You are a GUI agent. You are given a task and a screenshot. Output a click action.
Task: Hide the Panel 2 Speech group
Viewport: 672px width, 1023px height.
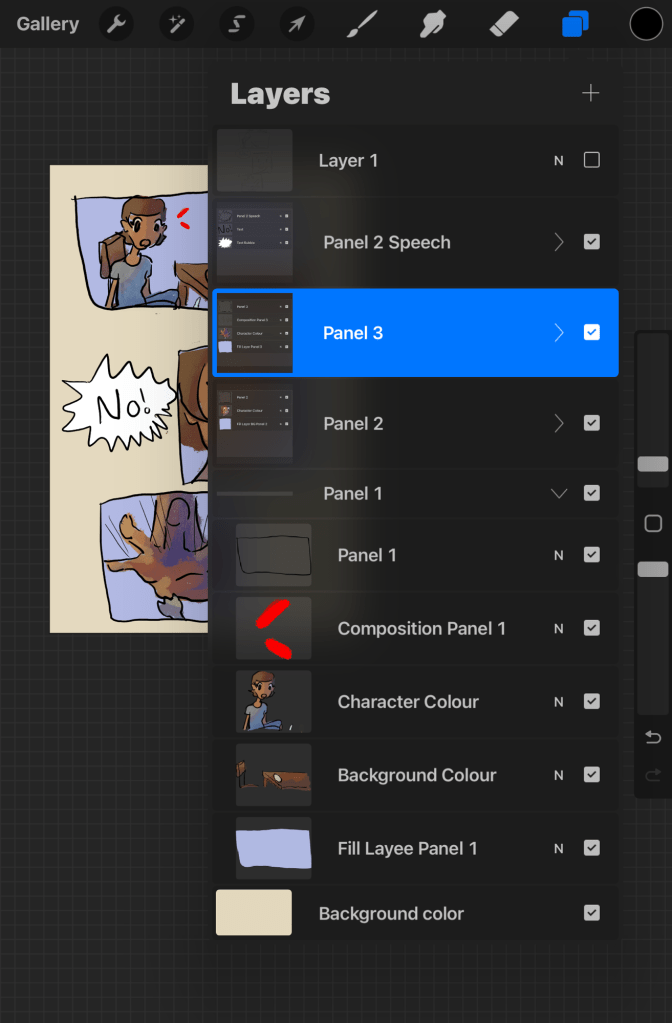591,242
